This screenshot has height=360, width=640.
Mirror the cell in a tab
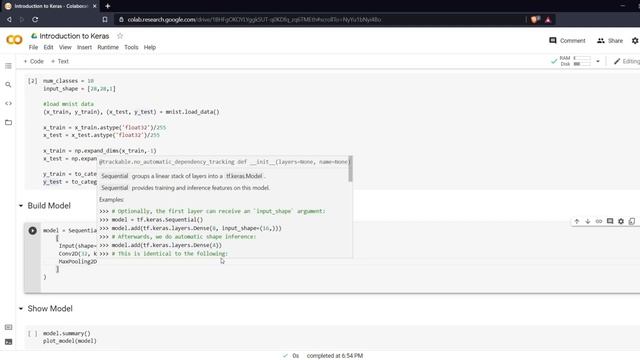click(632, 221)
